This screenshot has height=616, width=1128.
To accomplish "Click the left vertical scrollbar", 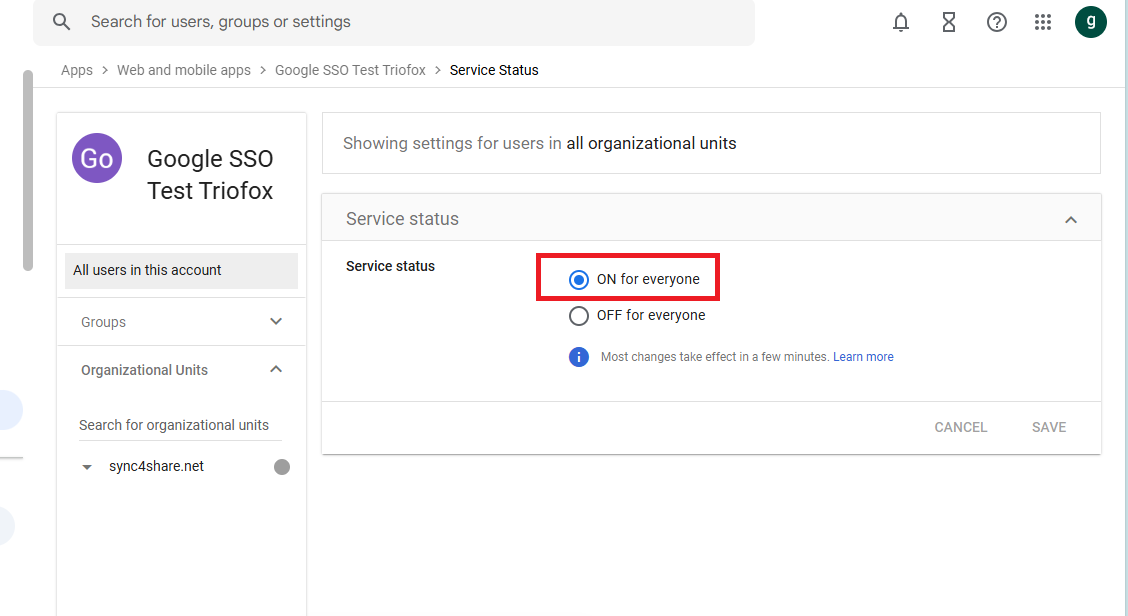I will tap(28, 171).
